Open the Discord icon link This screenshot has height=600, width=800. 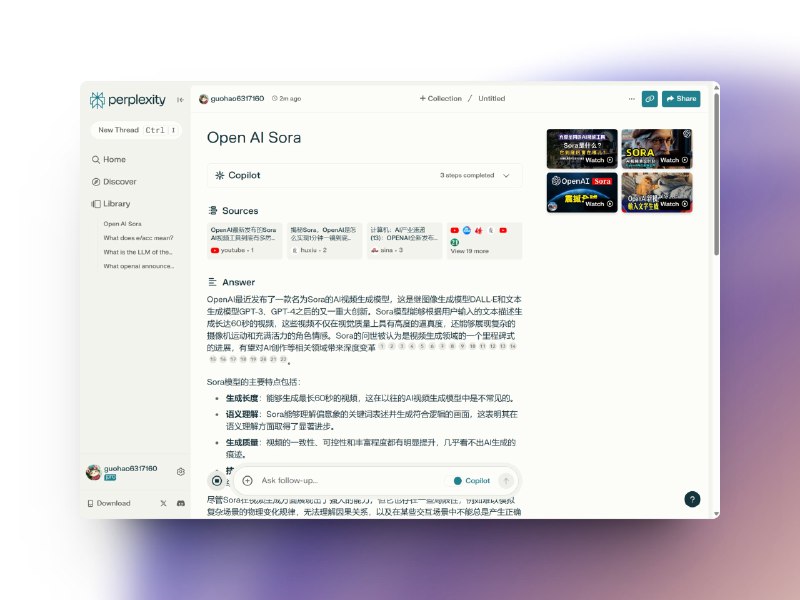(x=181, y=503)
